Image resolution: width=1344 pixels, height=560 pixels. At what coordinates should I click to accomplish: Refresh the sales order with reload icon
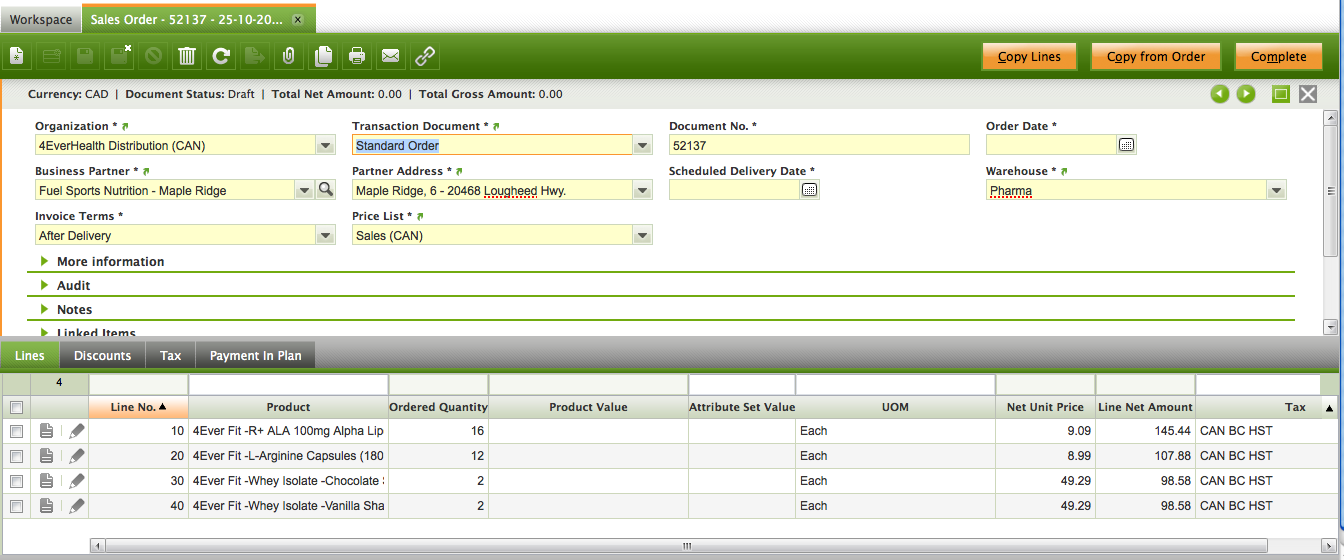pos(221,57)
